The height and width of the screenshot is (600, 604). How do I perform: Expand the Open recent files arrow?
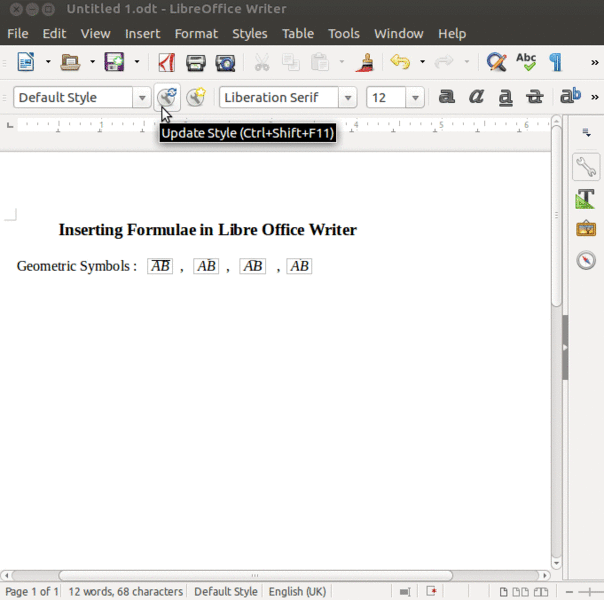click(x=92, y=62)
